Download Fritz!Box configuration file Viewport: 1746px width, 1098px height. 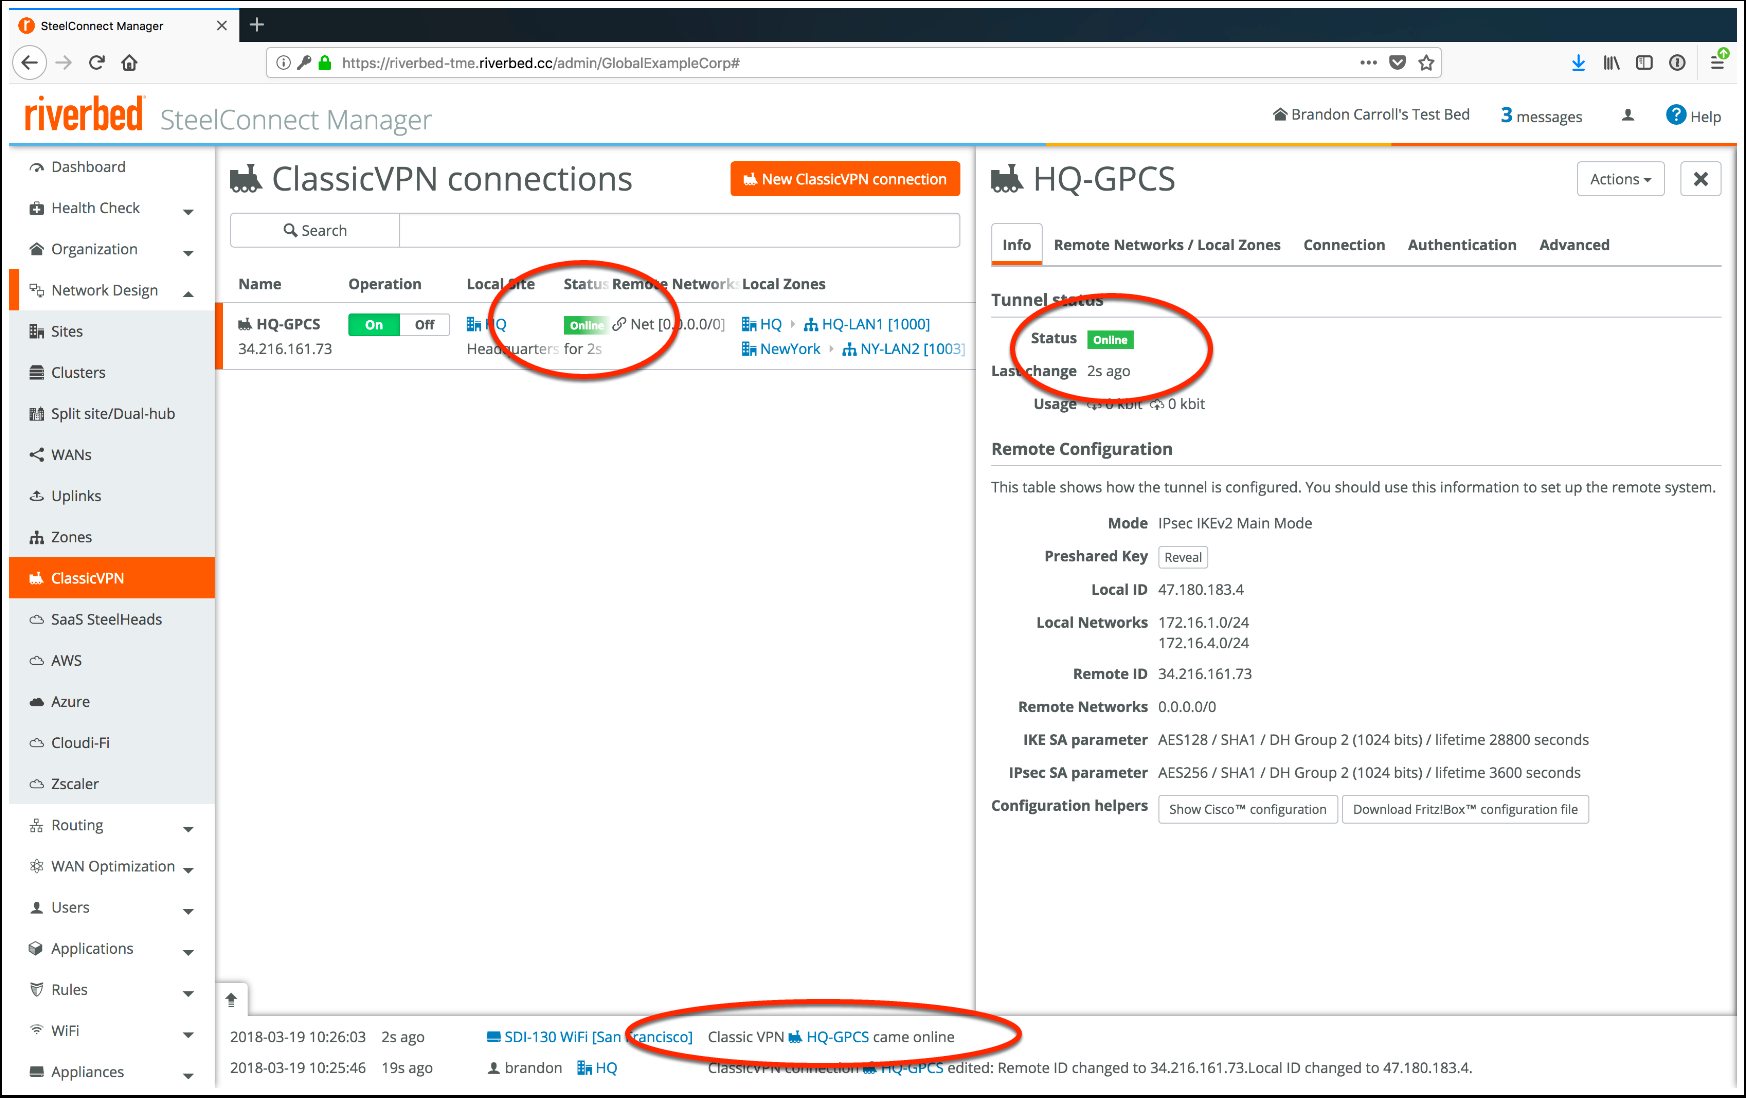coord(1465,809)
